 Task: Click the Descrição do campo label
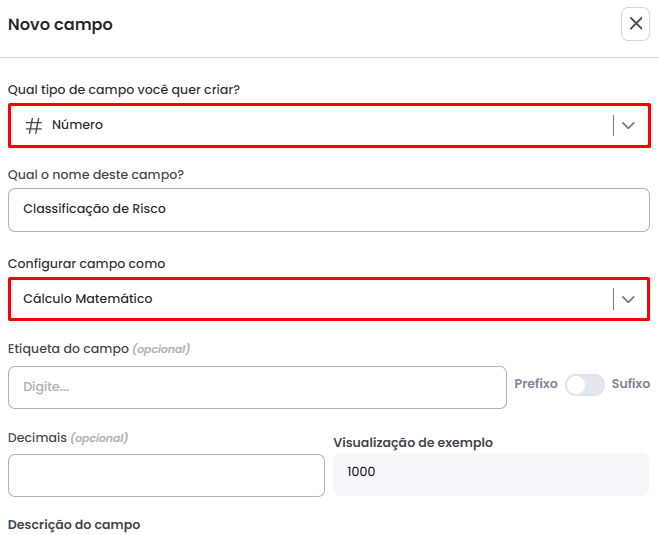click(74, 525)
